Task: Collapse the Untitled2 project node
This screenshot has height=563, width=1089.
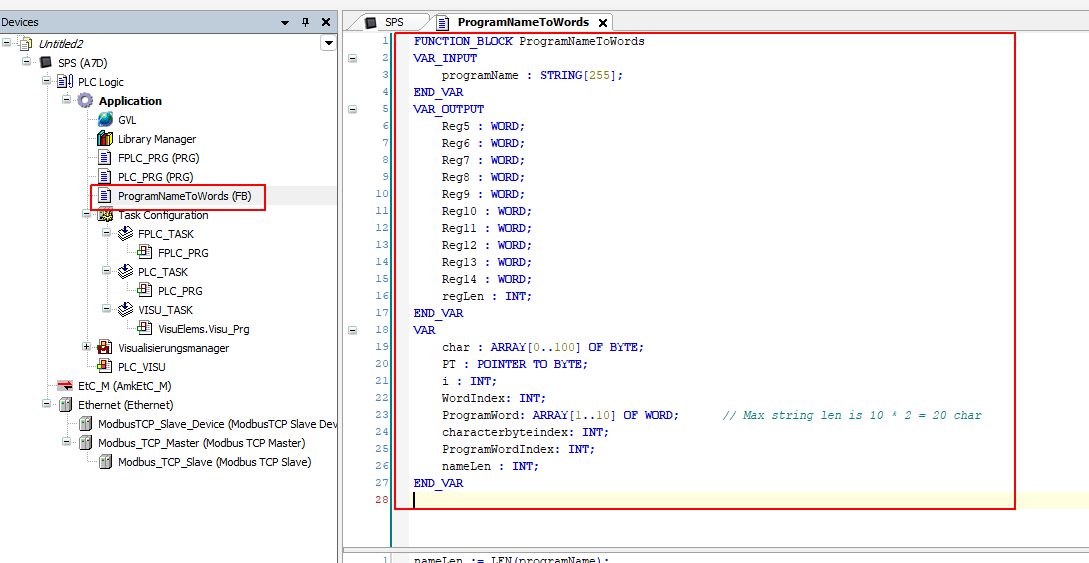Action: [x=8, y=44]
